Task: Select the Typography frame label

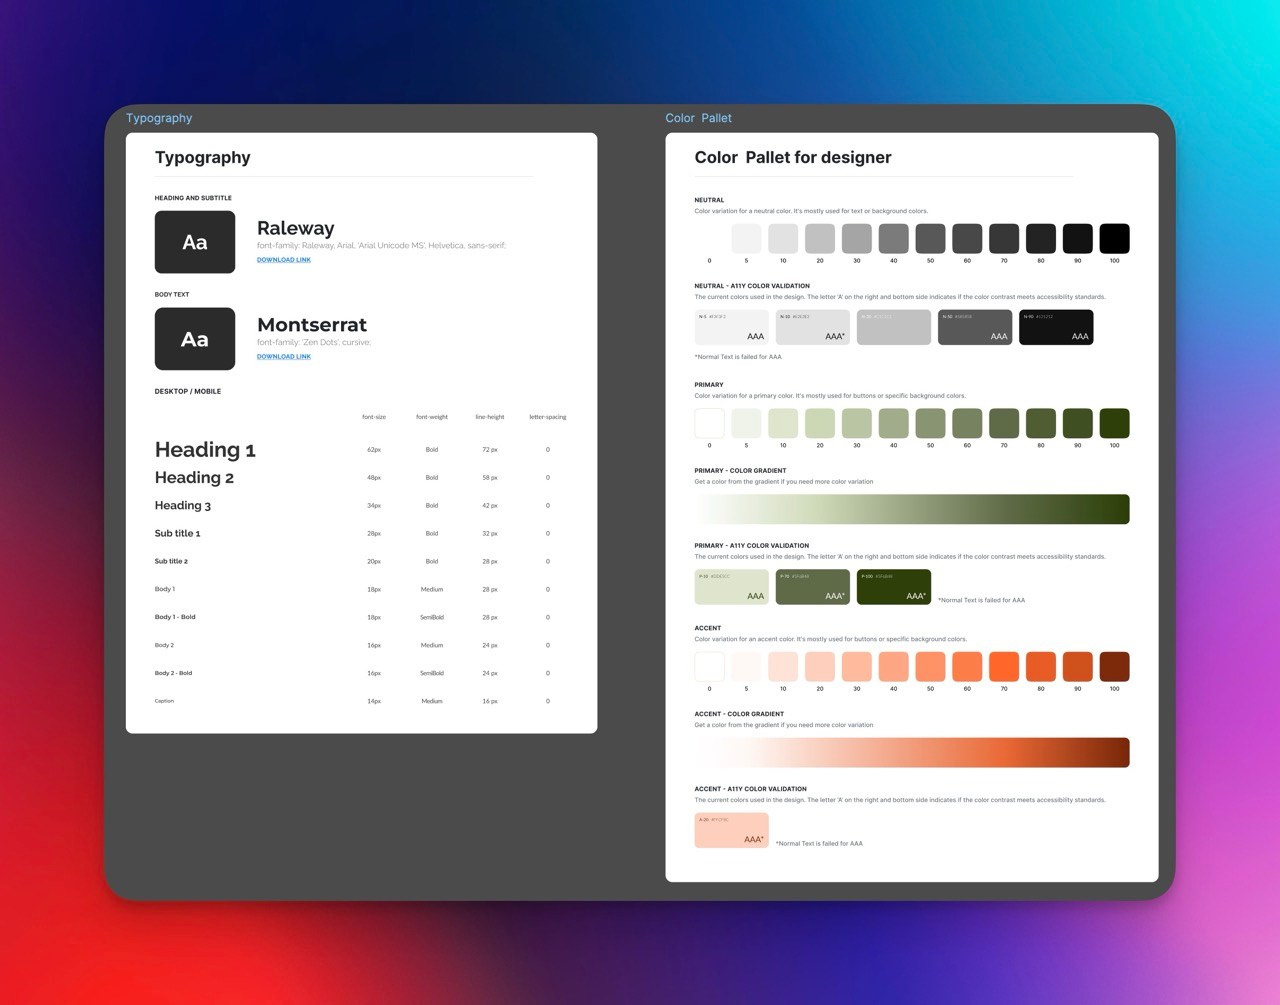Action: (159, 118)
